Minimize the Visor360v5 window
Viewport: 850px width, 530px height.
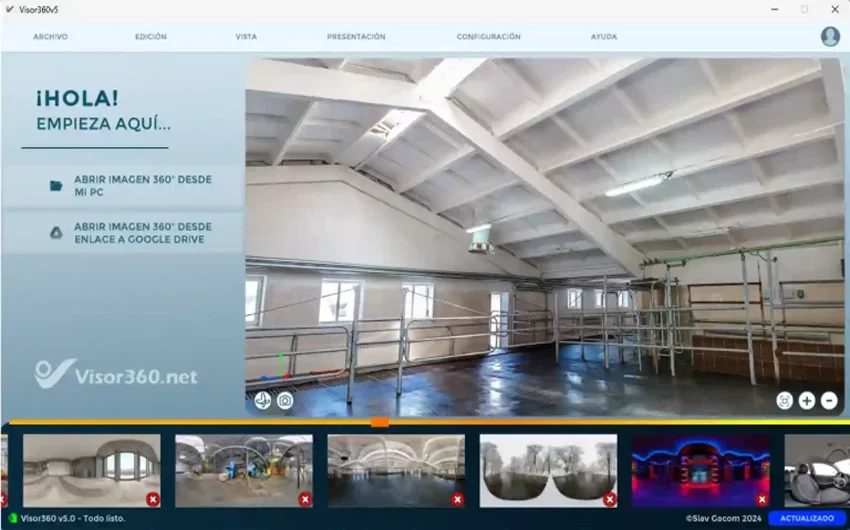(x=775, y=9)
